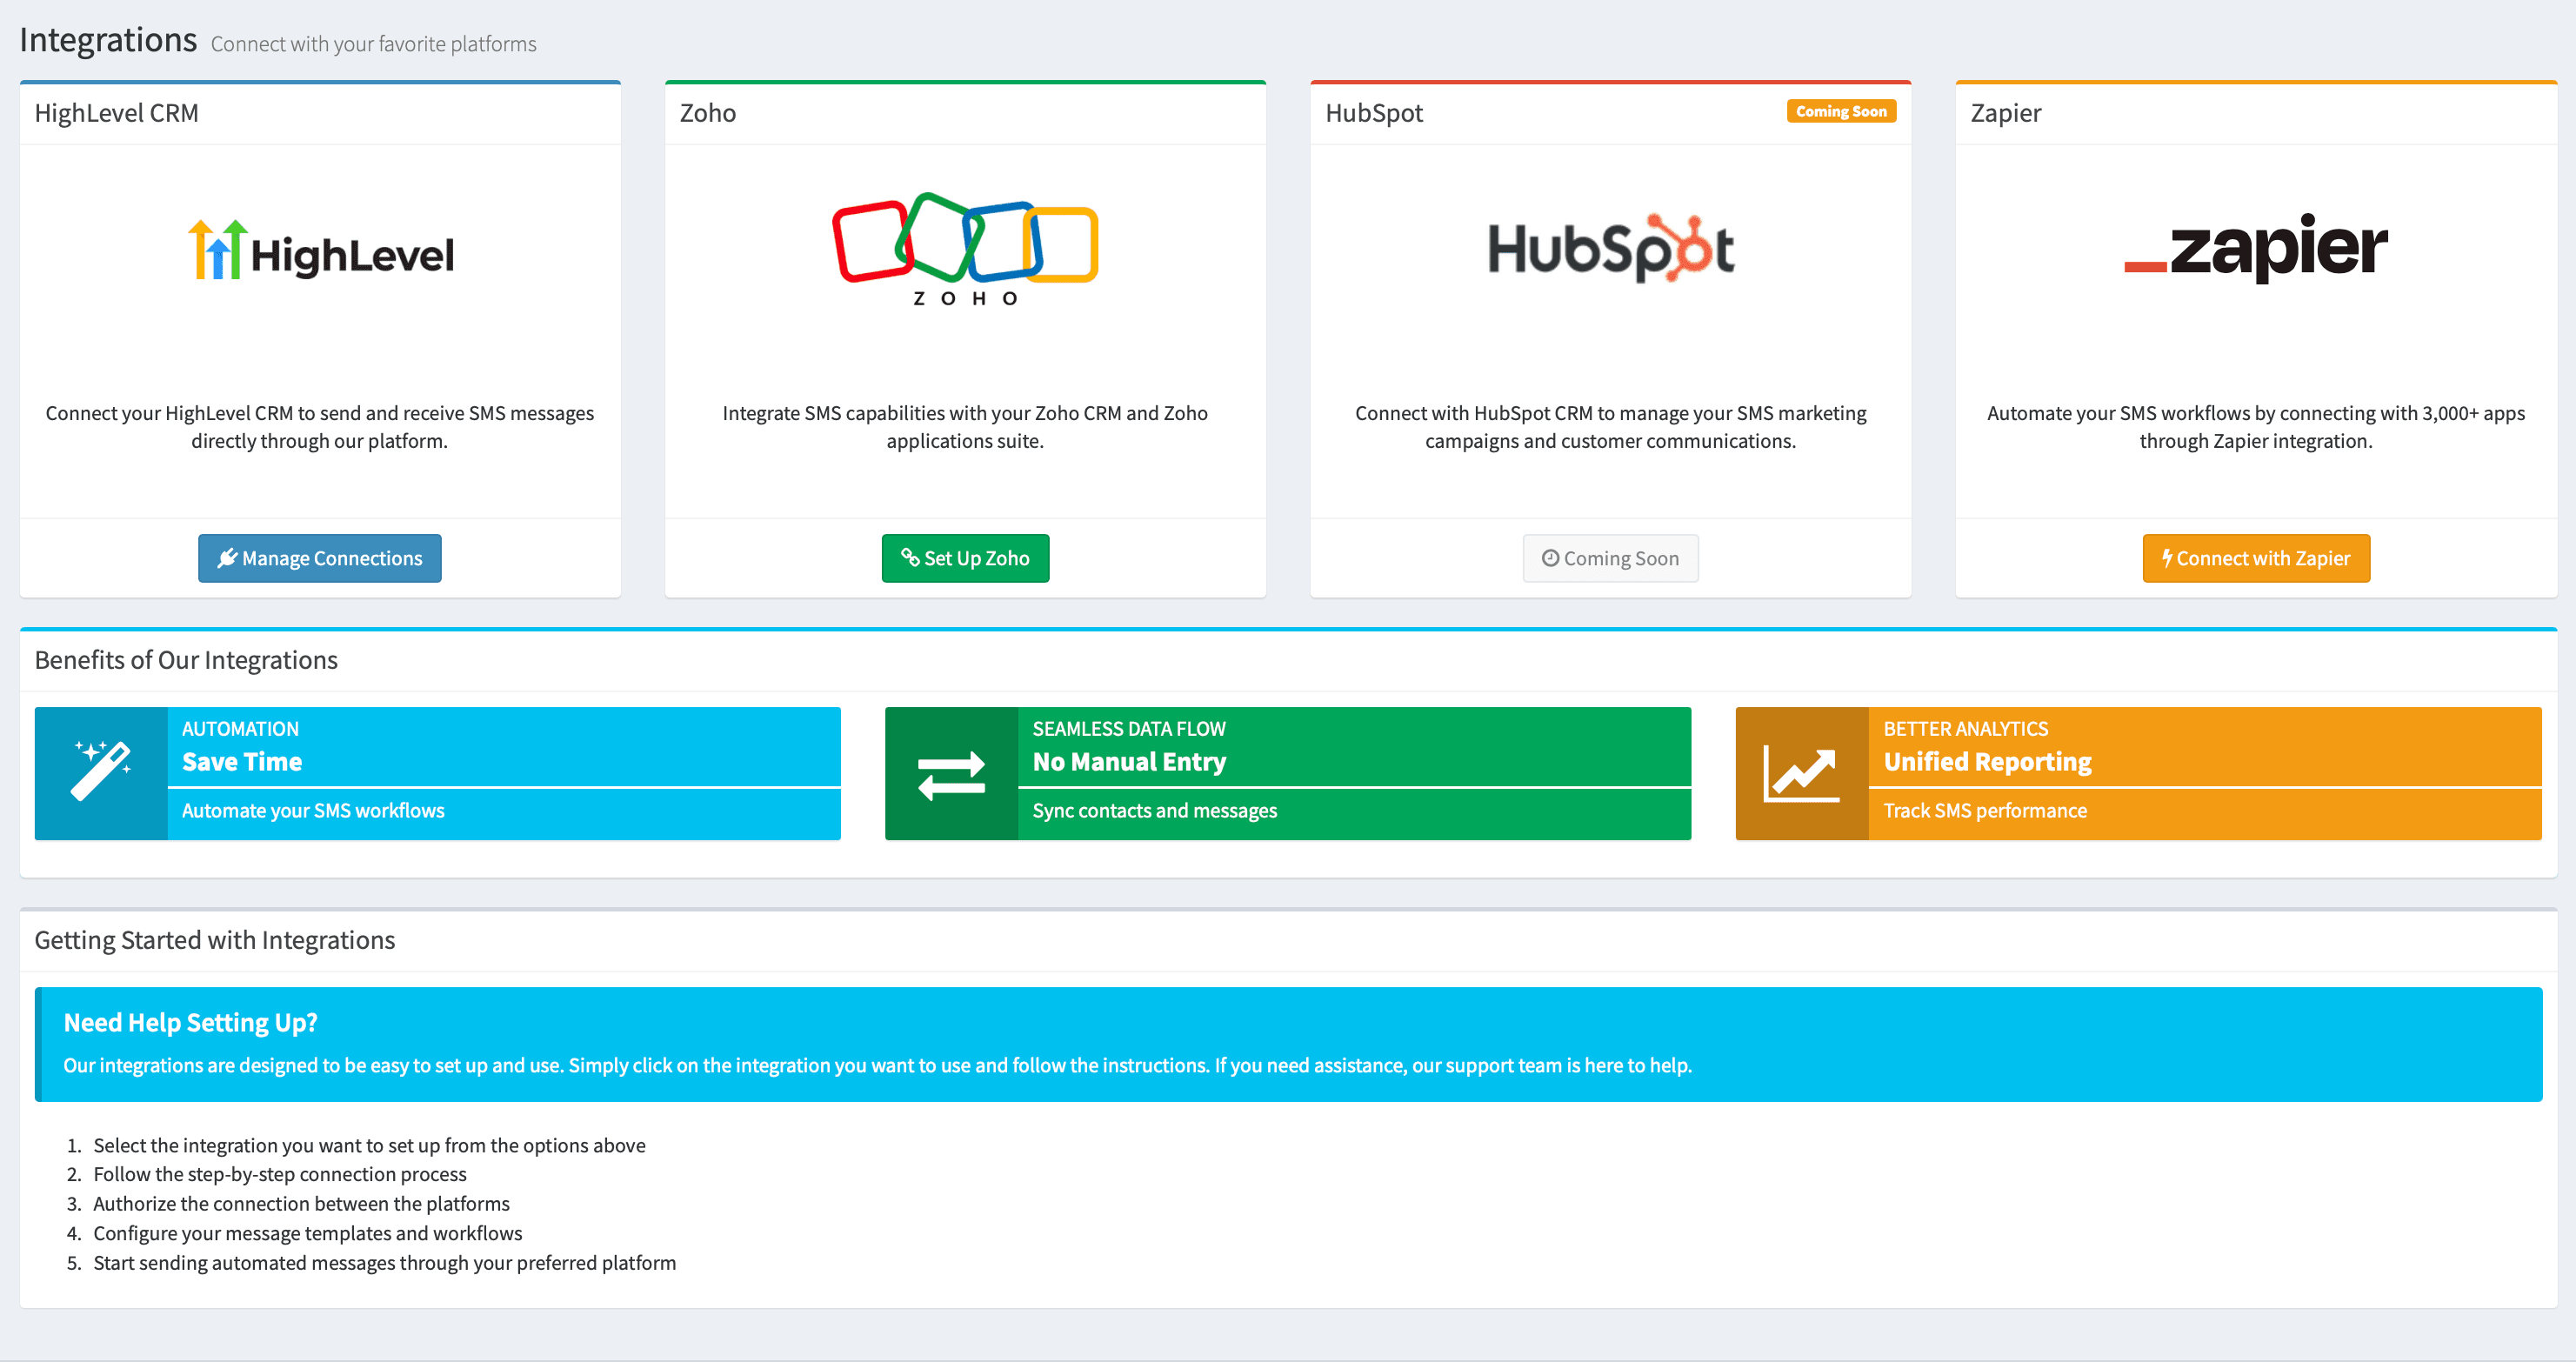Click the 'Save Time' benefit text
The width and height of the screenshot is (2576, 1362).
(x=242, y=762)
